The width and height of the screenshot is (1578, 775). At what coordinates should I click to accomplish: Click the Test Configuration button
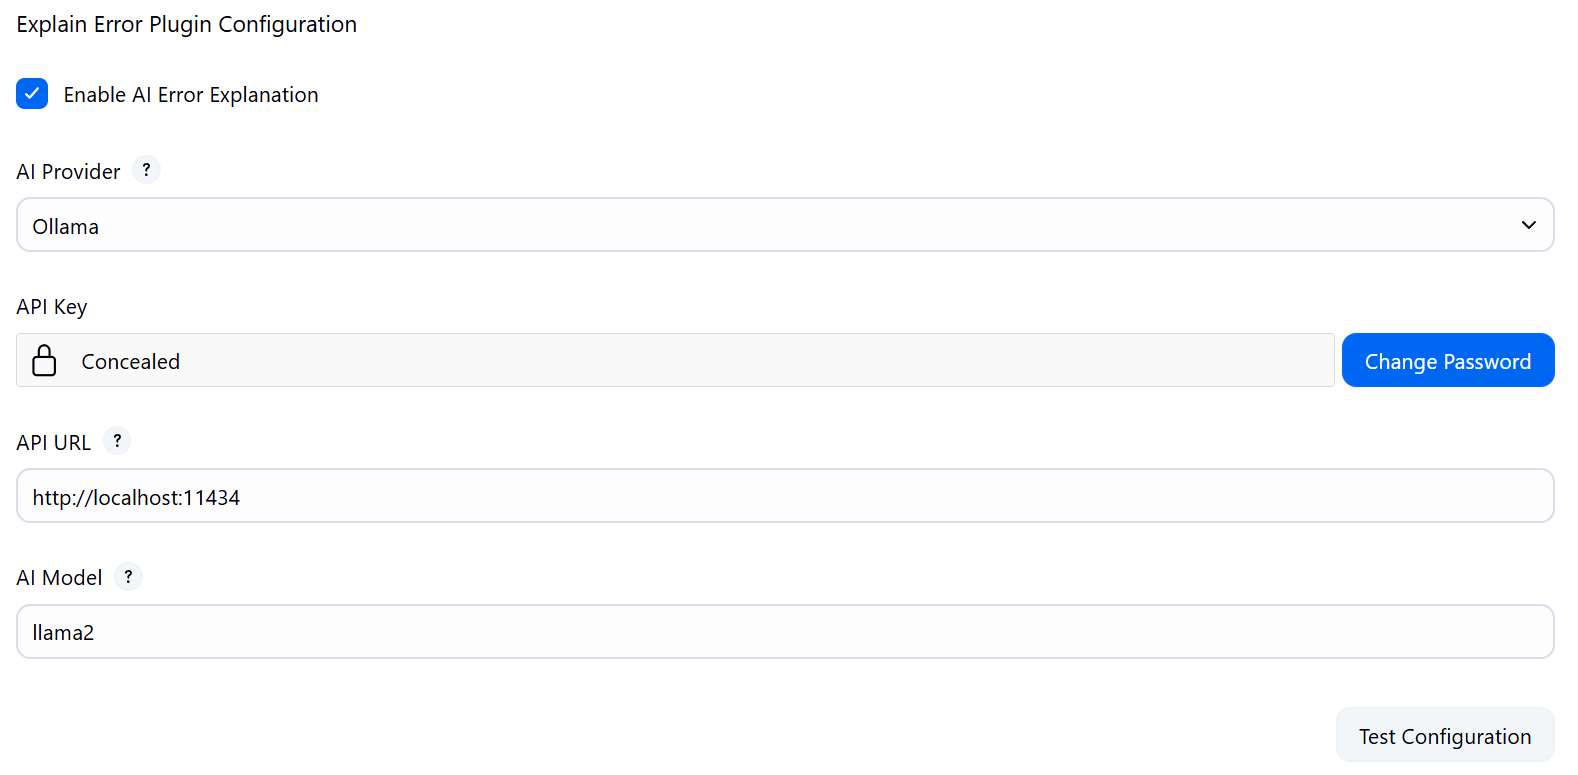[1444, 736]
